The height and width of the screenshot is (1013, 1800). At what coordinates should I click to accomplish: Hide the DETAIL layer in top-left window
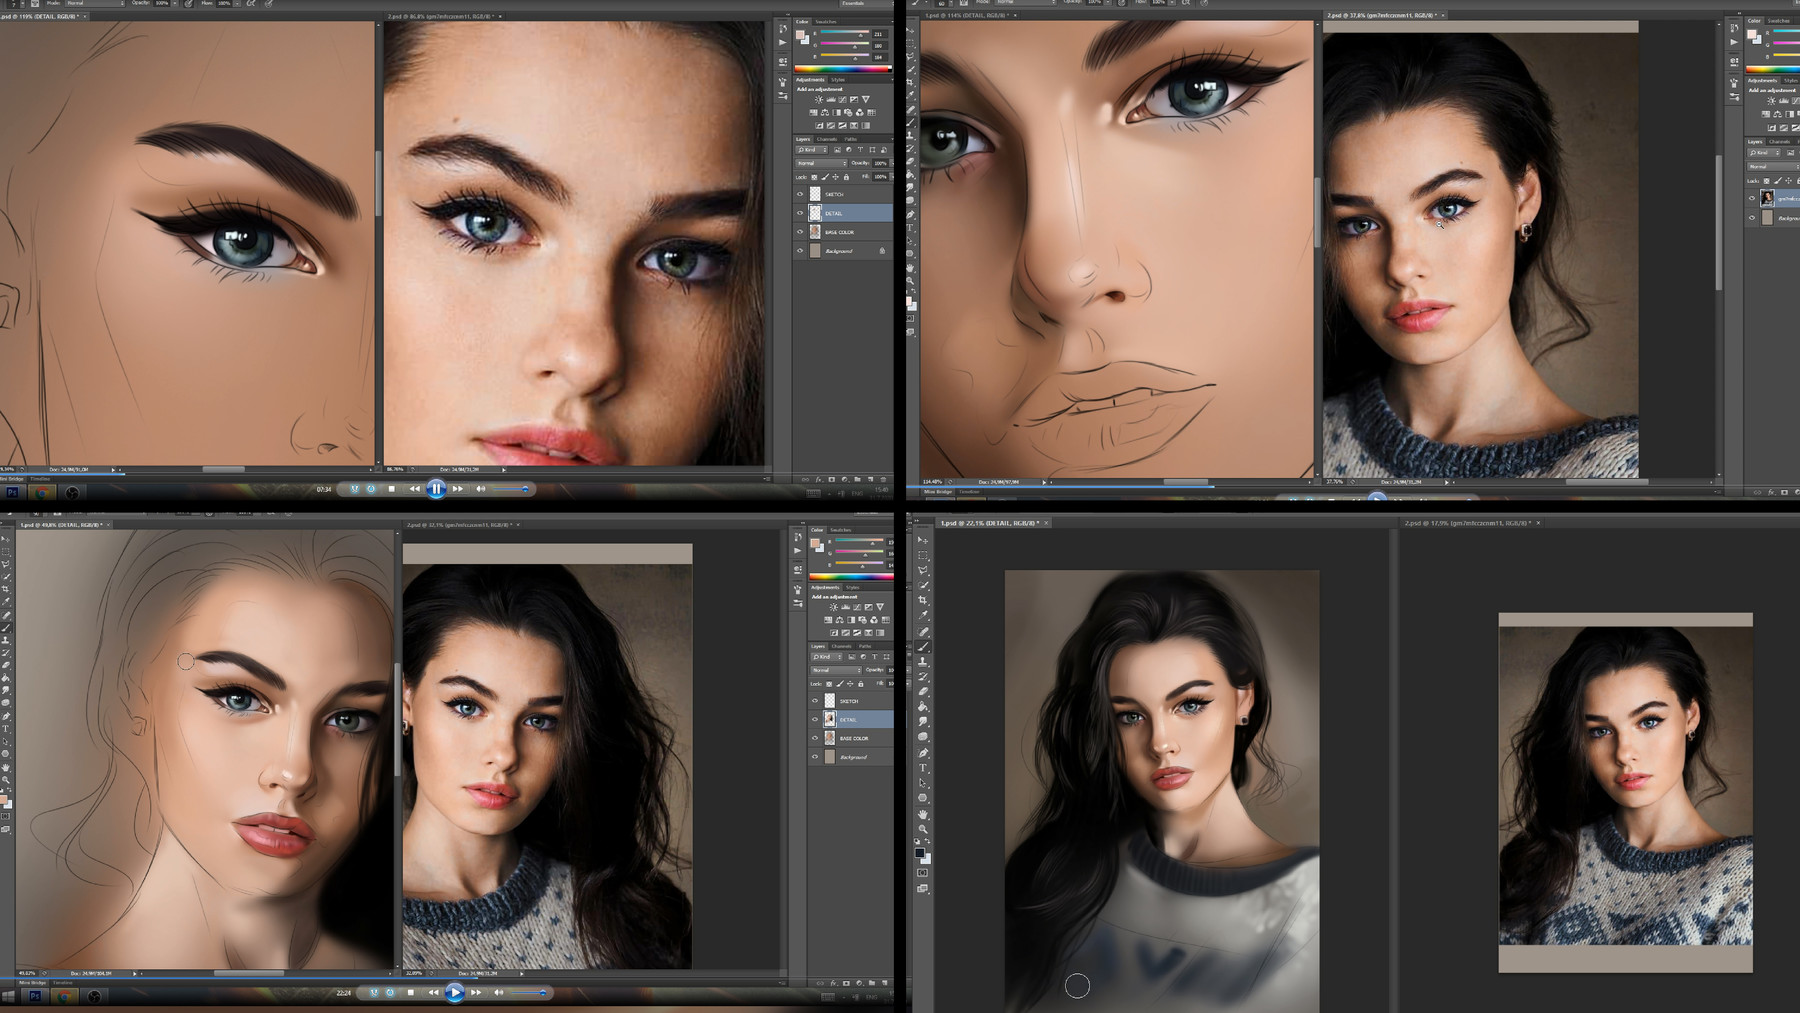tap(800, 213)
